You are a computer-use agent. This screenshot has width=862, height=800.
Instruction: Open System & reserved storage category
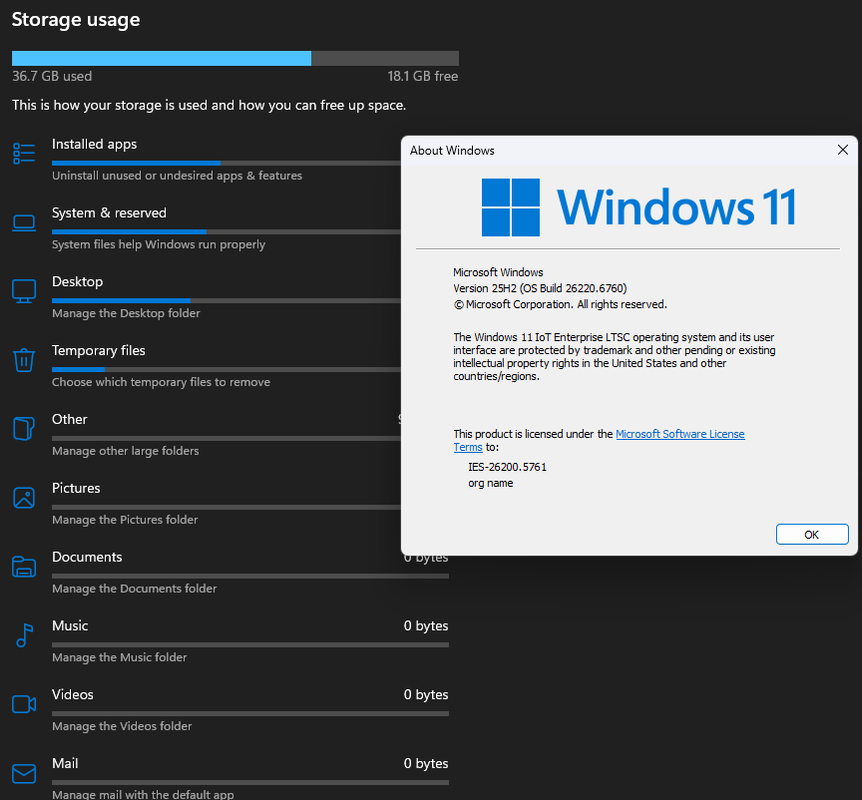point(231,228)
